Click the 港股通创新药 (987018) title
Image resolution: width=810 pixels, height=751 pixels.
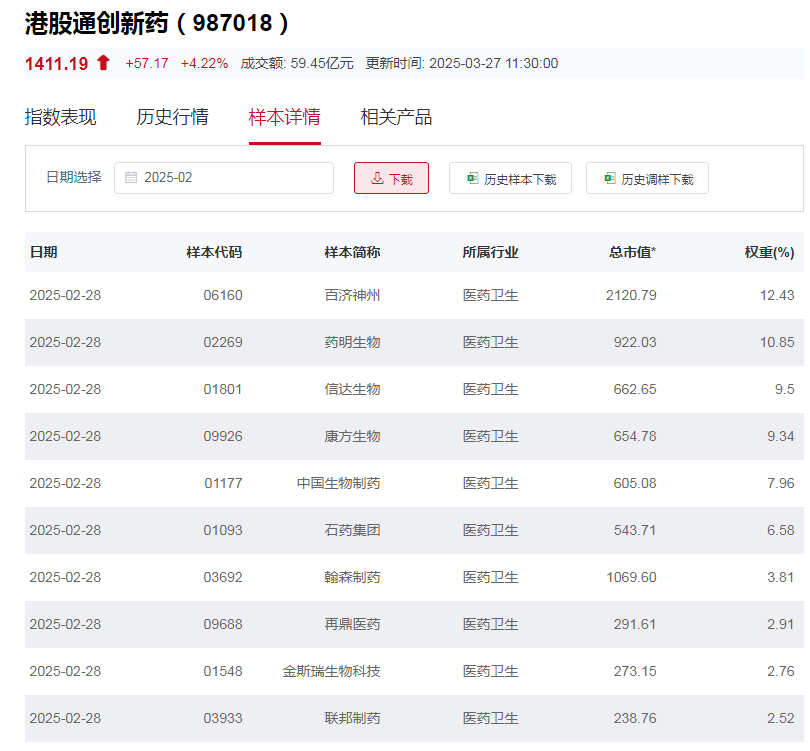157,23
